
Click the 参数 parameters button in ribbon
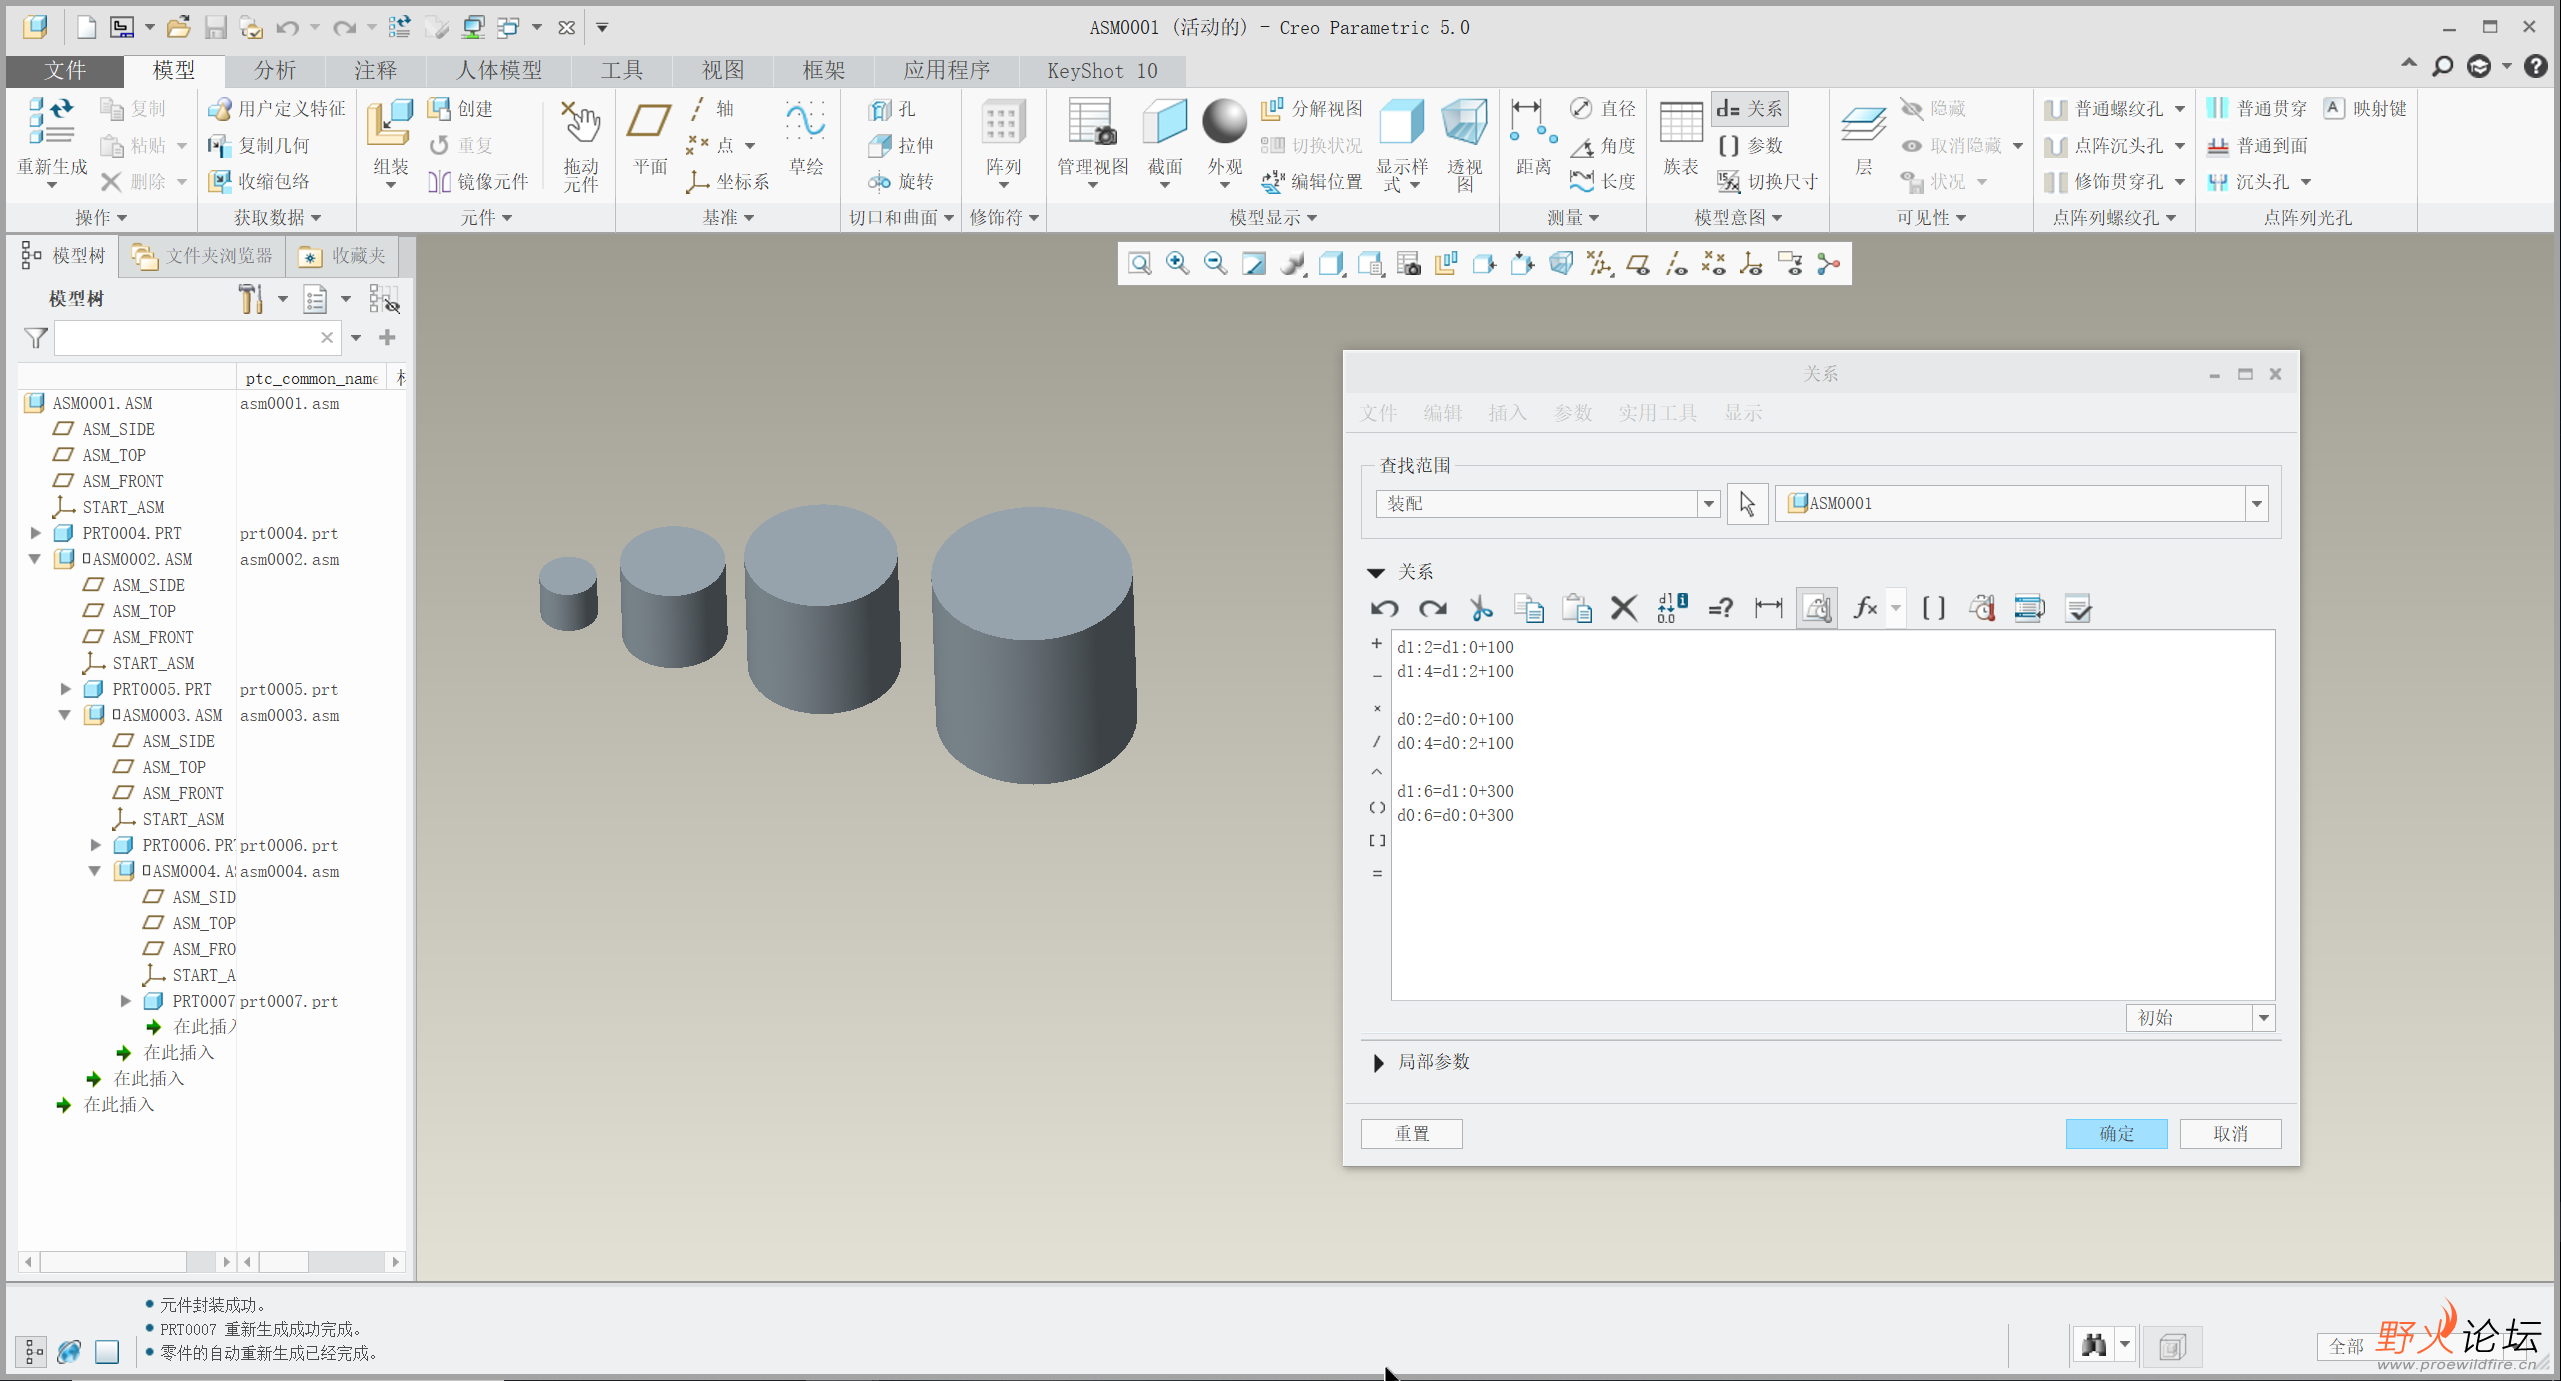1751,145
